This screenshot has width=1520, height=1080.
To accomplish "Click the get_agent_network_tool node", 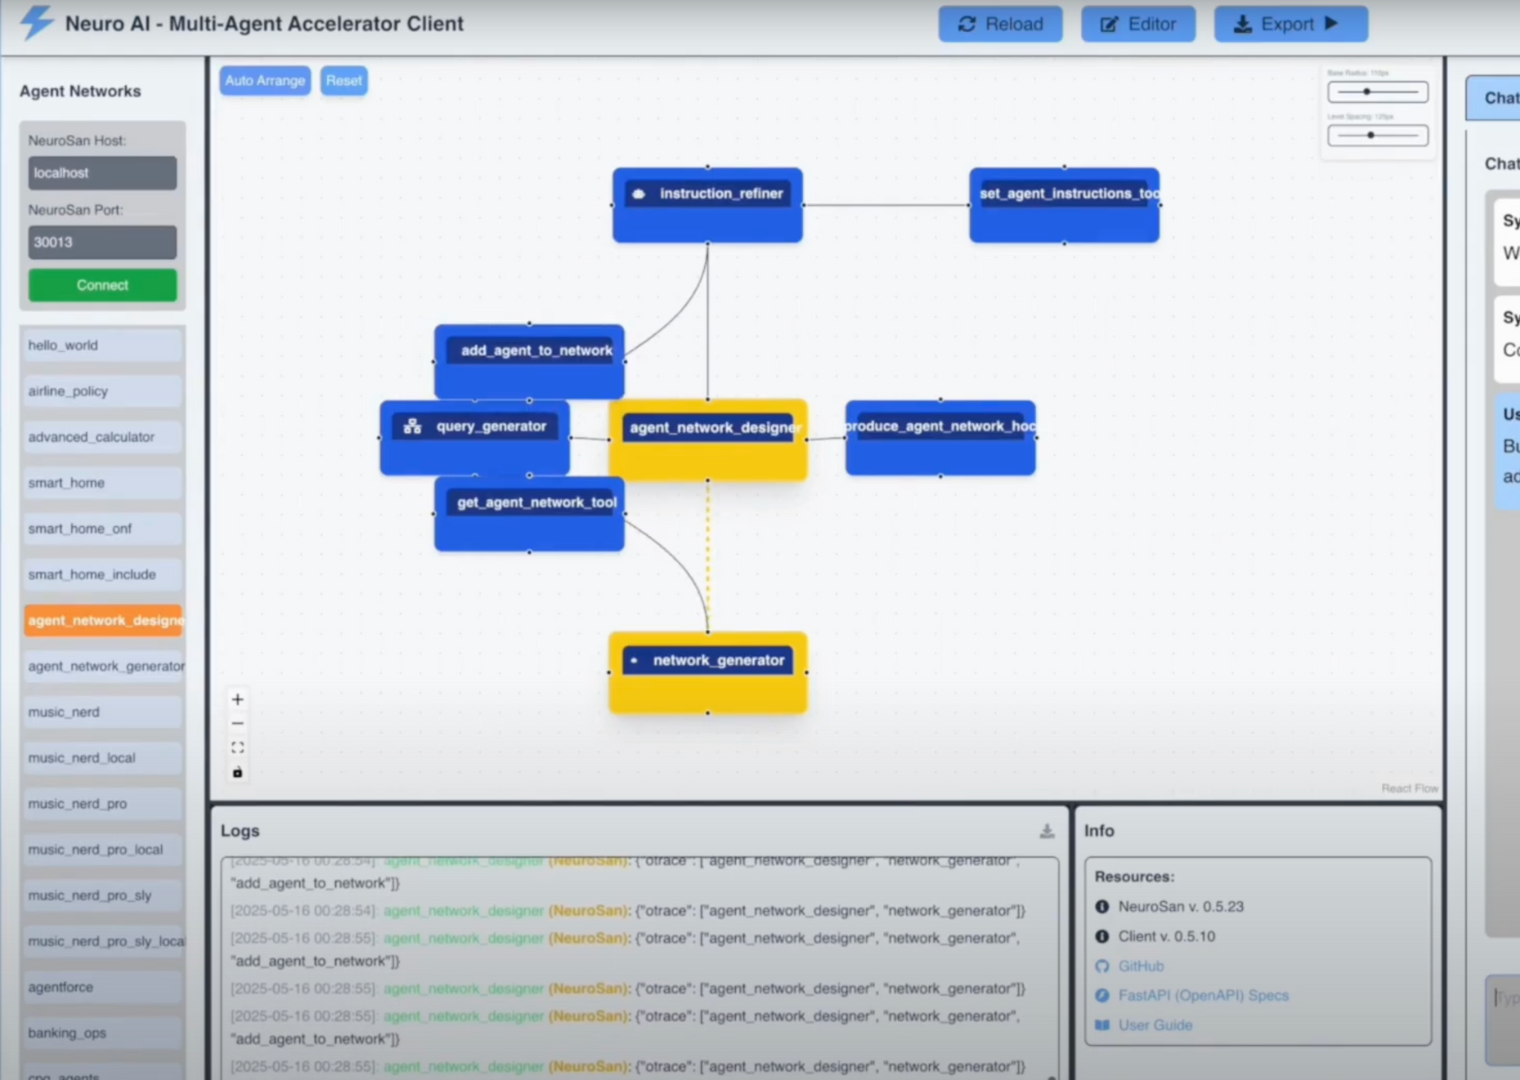I will pyautogui.click(x=529, y=514).
